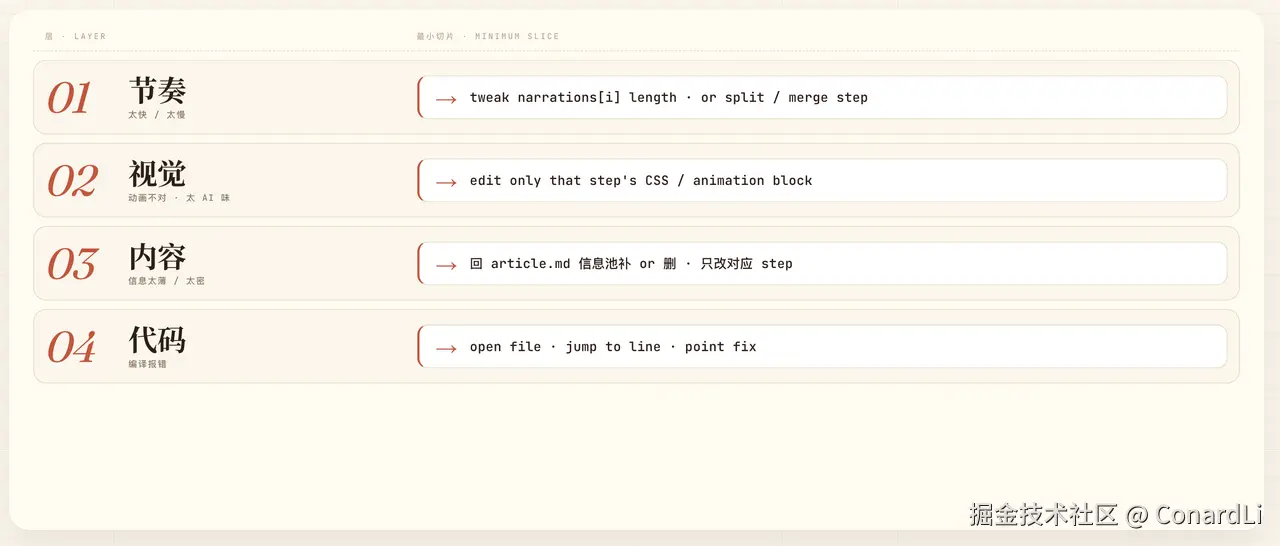This screenshot has height=546, width=1280.
Task: Select the 02 number in the 视觉 row
Action: point(72,181)
